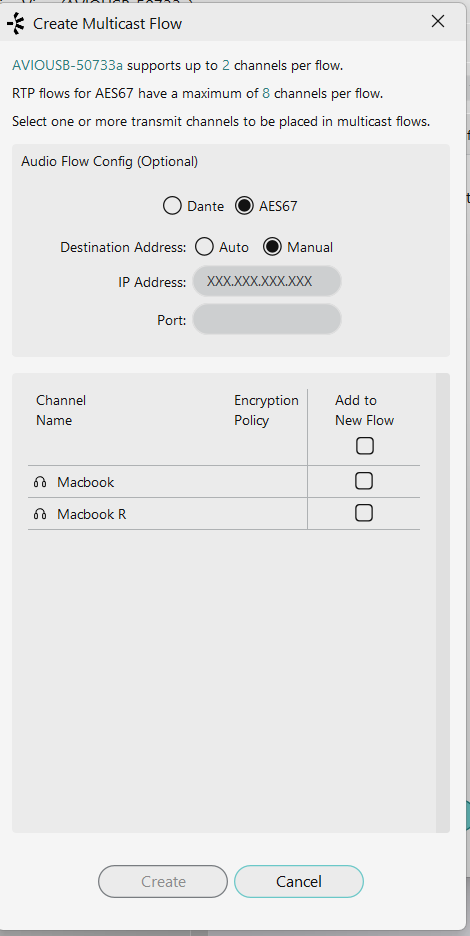Click the Create button
The height and width of the screenshot is (936, 470).
(x=163, y=882)
